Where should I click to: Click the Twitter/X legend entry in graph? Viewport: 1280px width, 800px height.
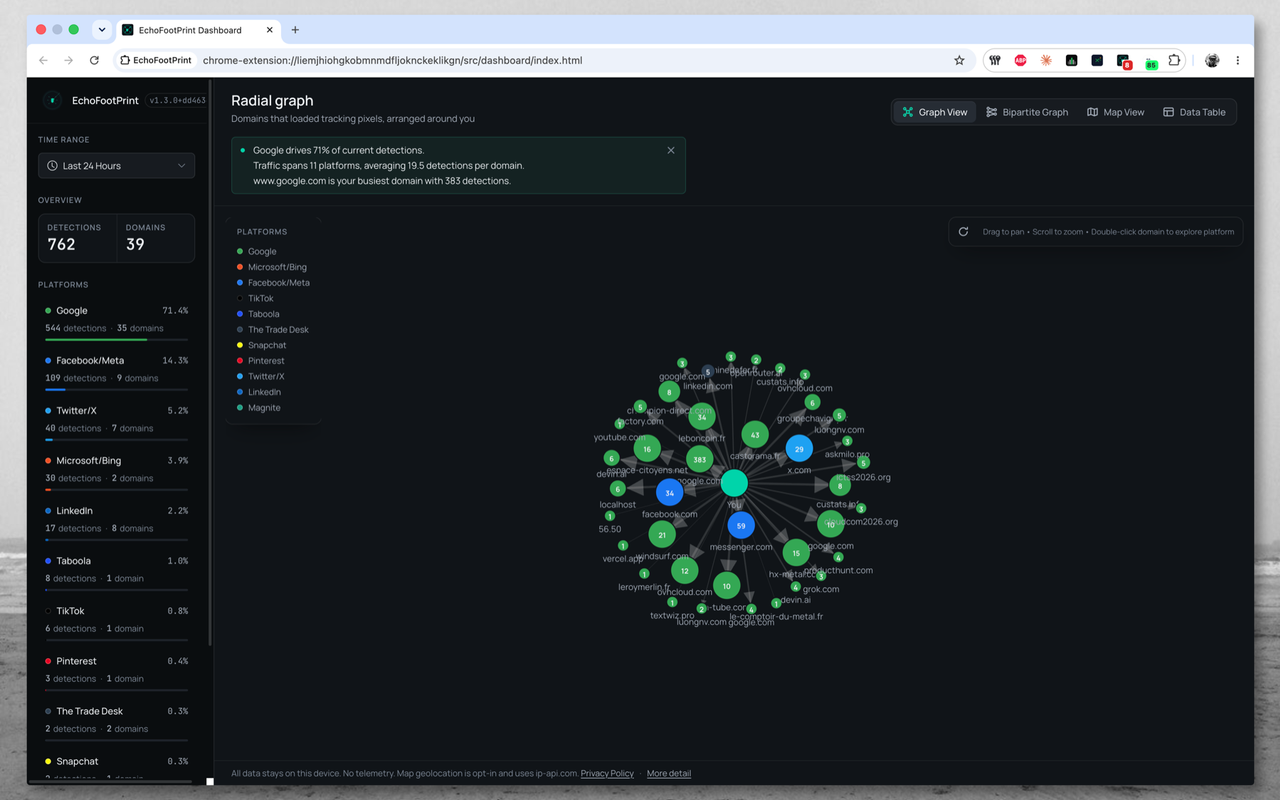[261, 377]
